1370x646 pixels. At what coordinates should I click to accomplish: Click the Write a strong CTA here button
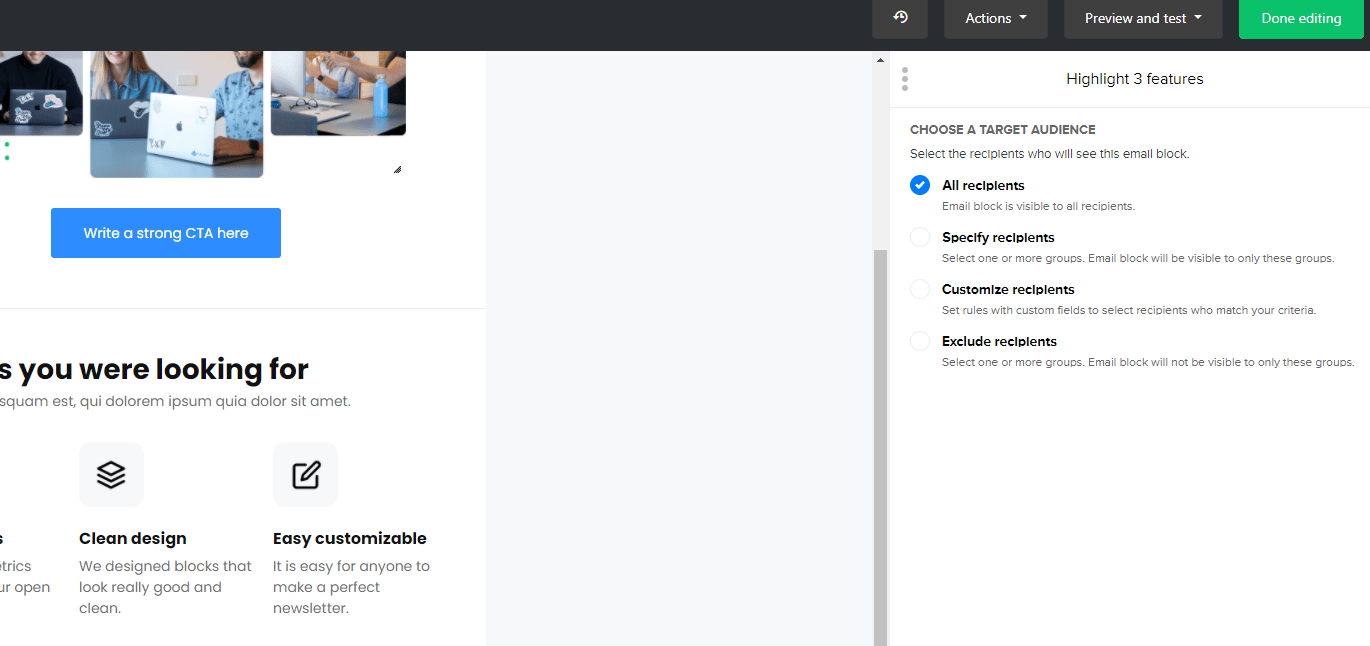click(x=166, y=233)
